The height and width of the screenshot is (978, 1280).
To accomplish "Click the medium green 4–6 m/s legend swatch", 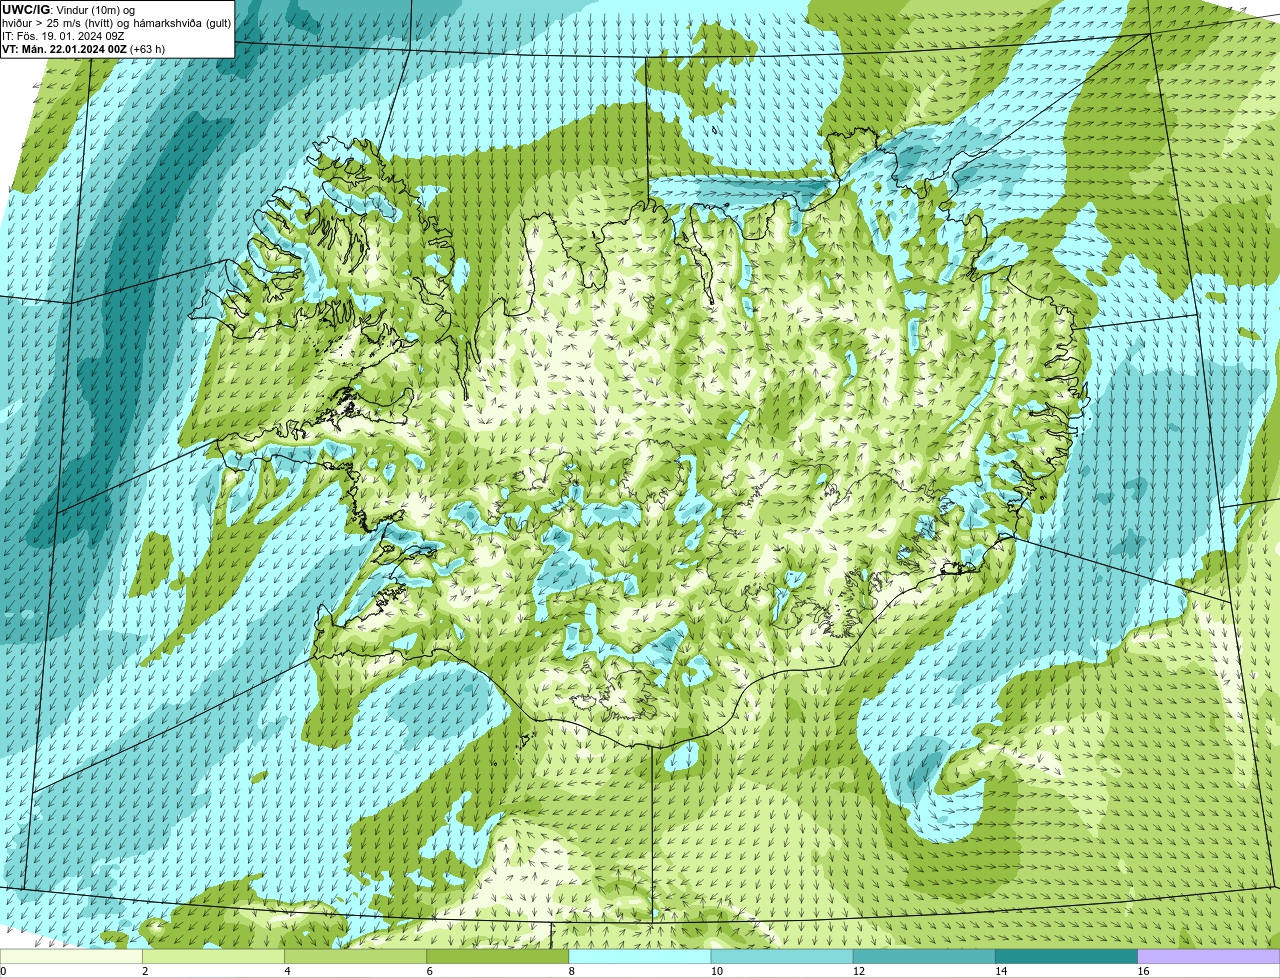I will coord(356,957).
